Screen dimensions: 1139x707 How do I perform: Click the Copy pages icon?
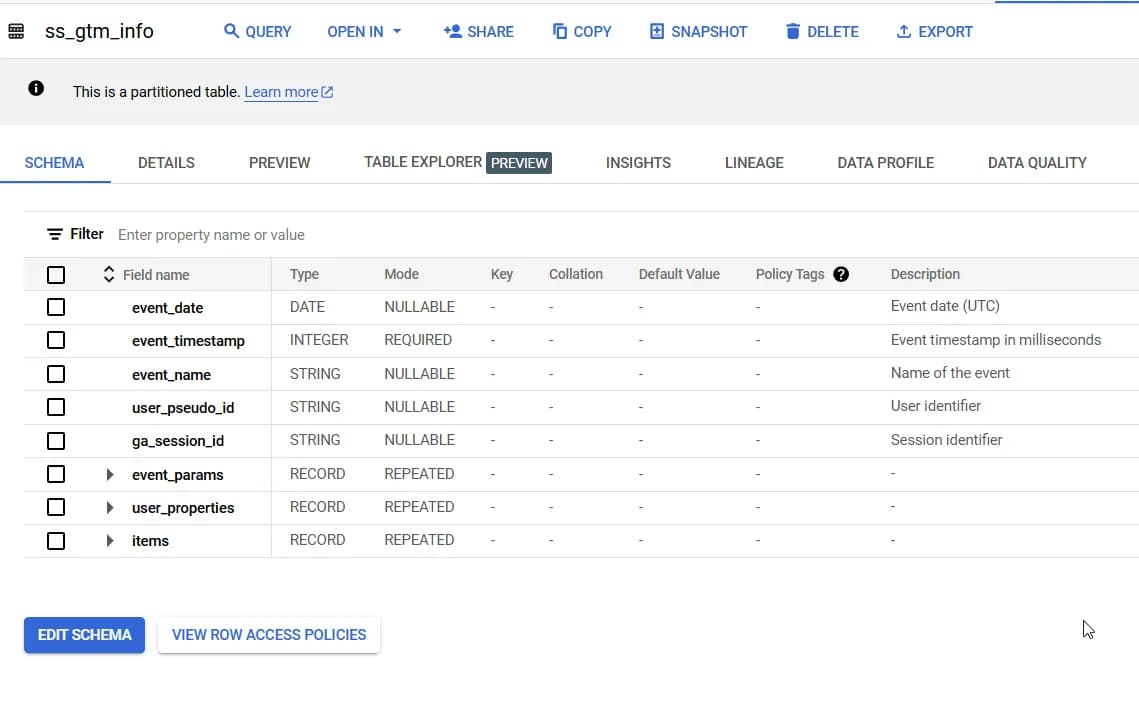[559, 31]
